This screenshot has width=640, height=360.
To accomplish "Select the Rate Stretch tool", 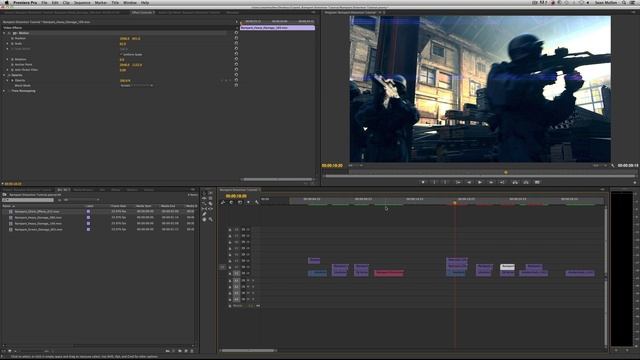I will (204, 204).
